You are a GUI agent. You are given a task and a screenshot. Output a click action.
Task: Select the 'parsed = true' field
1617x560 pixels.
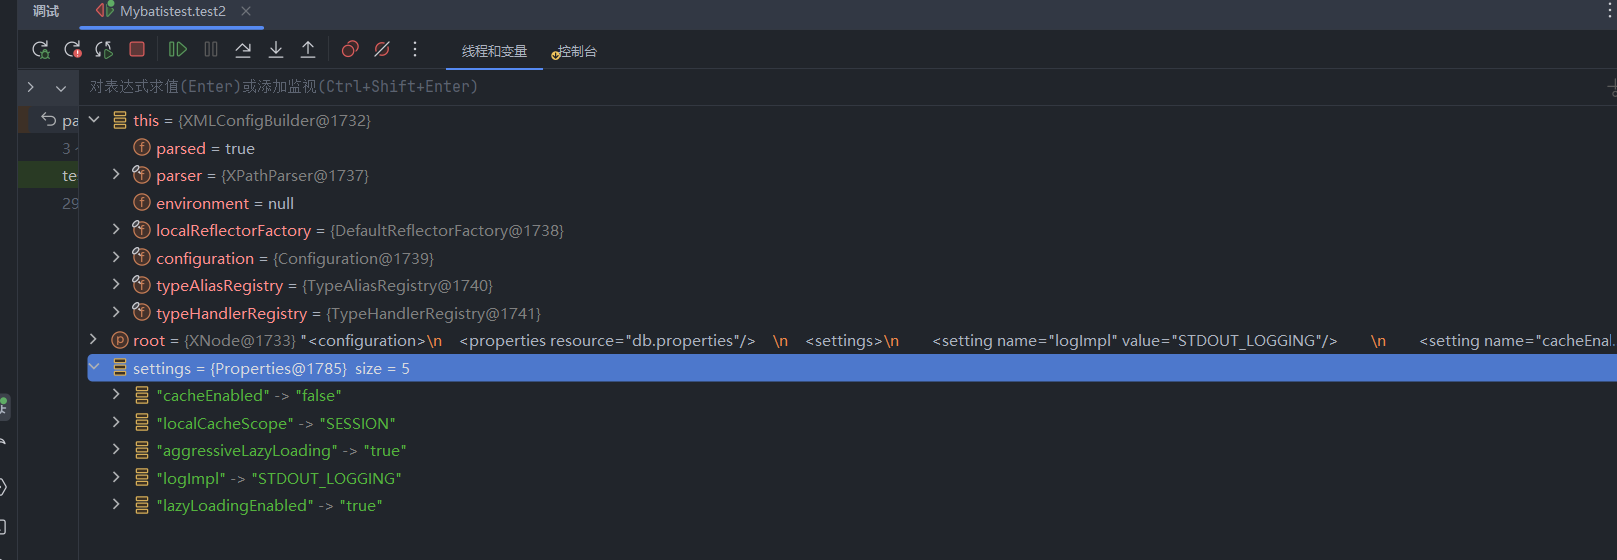tap(205, 148)
